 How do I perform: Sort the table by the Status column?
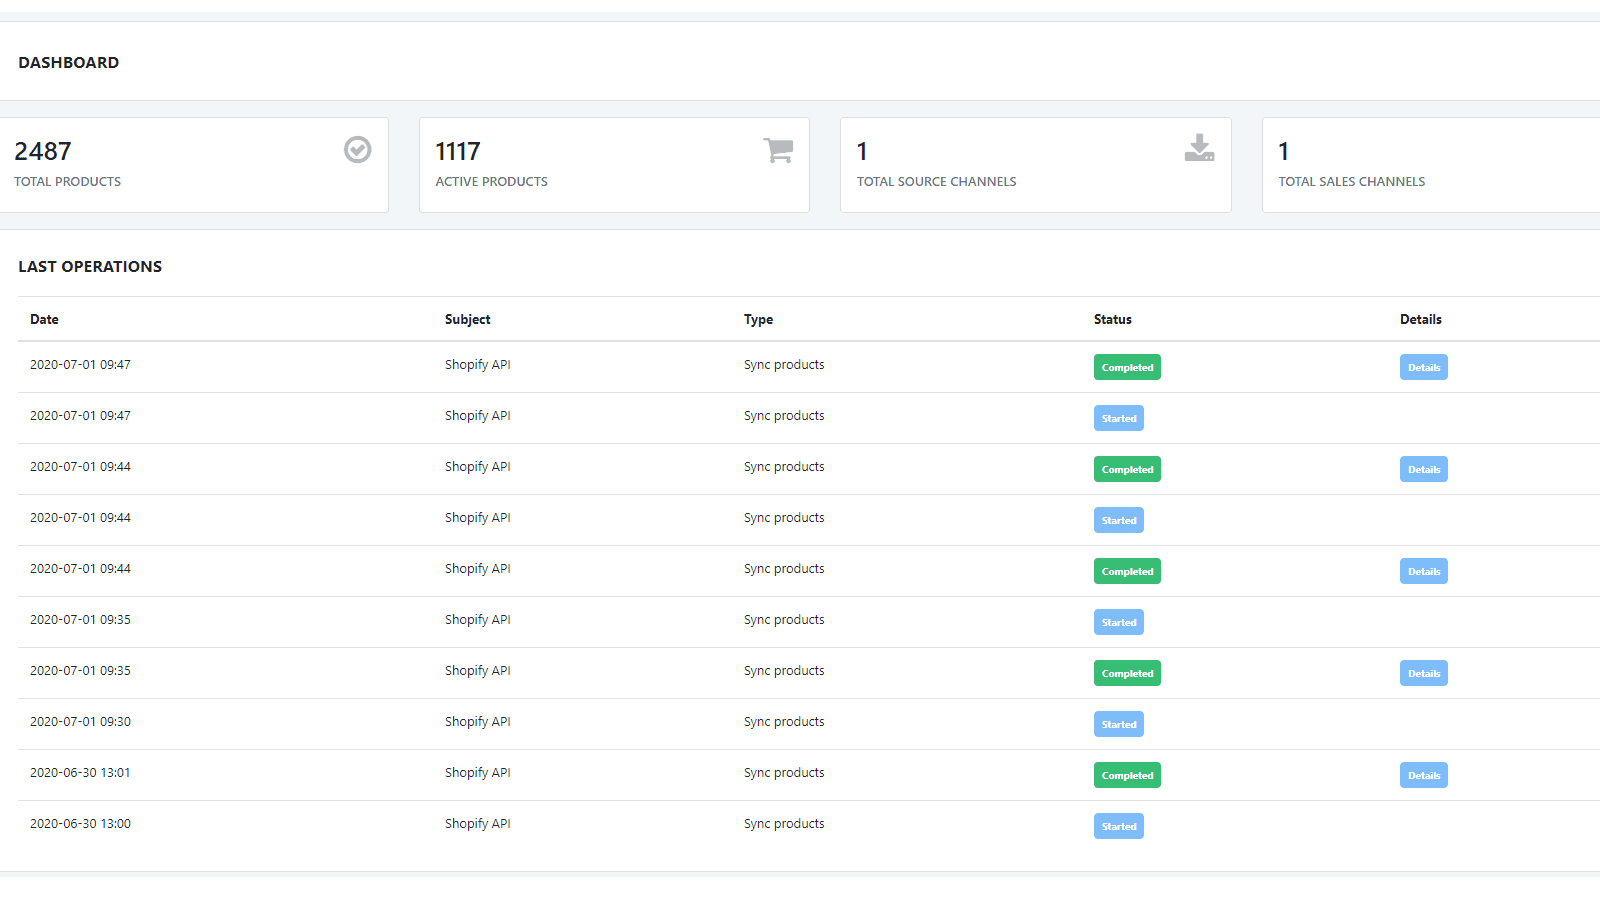[1112, 319]
